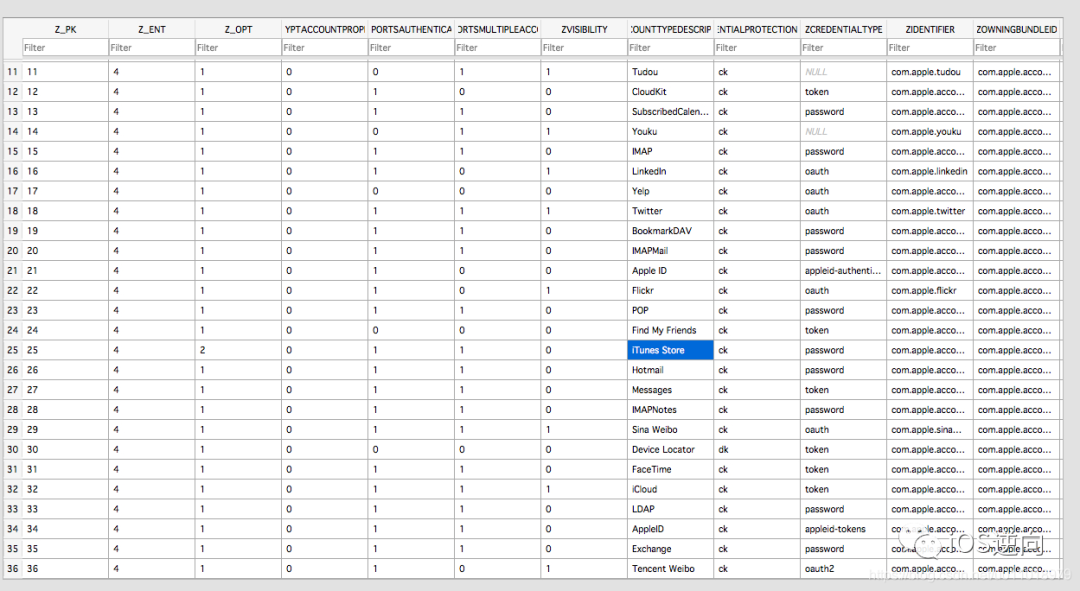Select the Tudou cell
The height and width of the screenshot is (591, 1080).
tap(670, 72)
